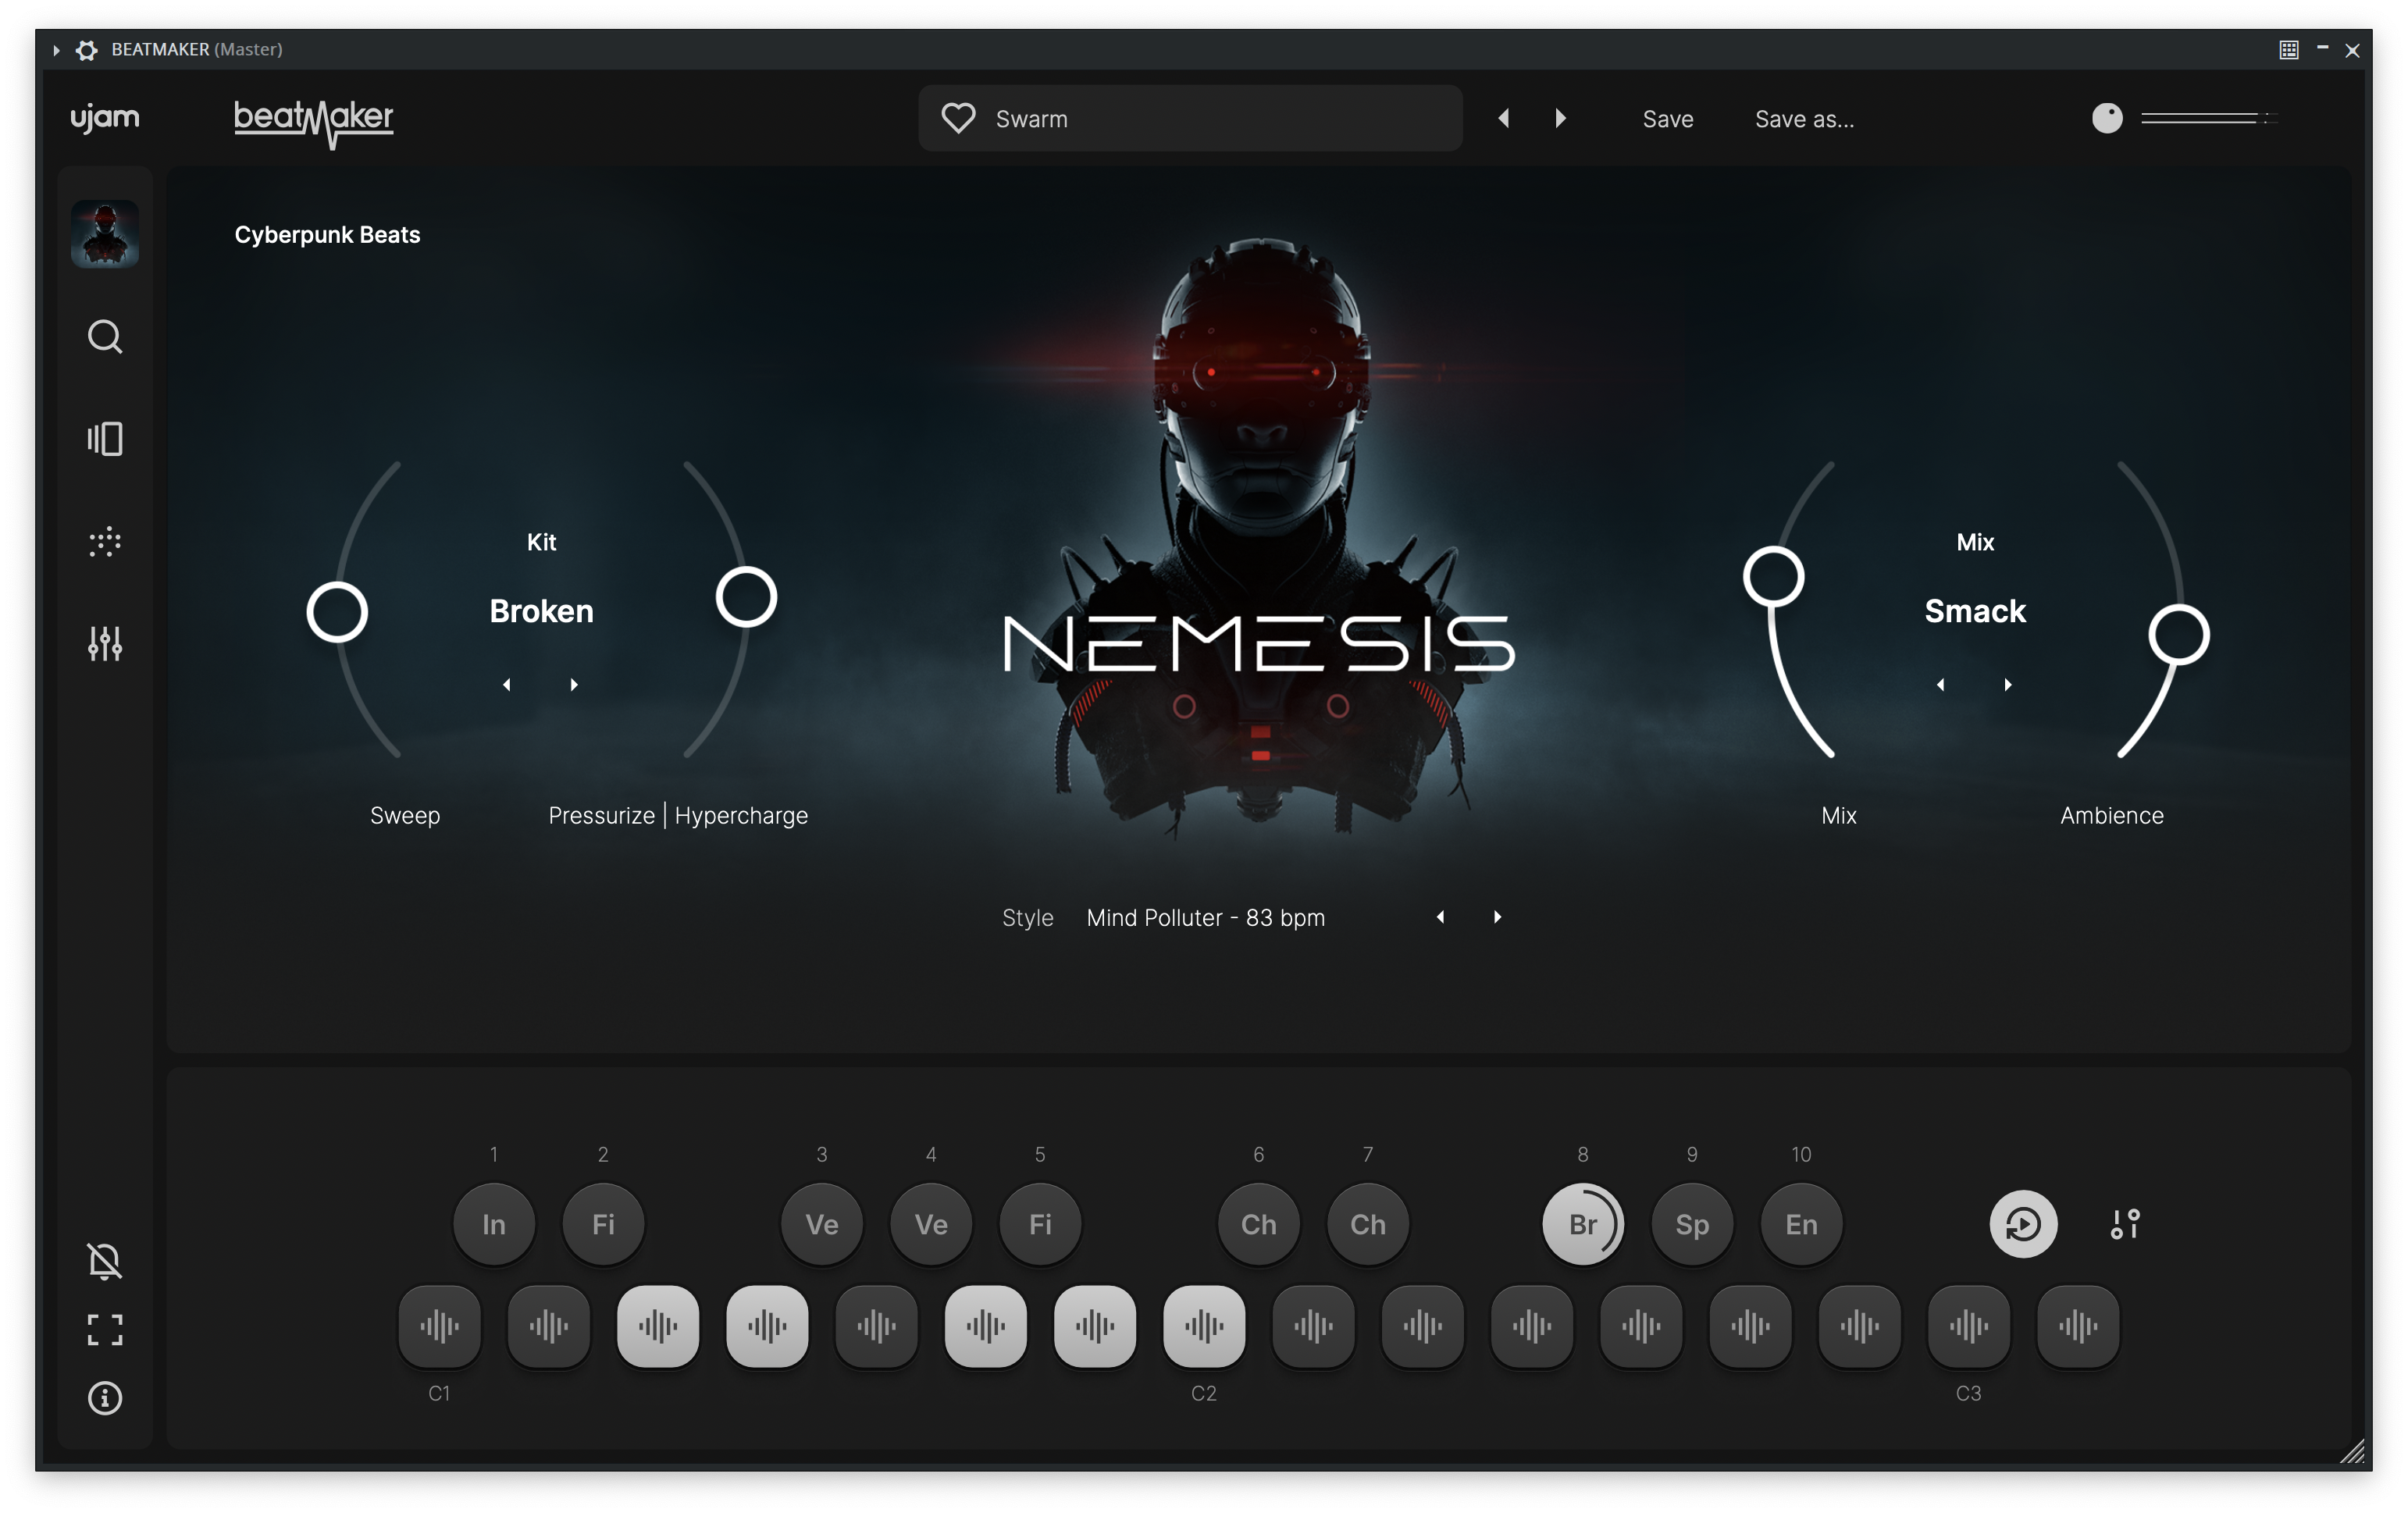Favorite the Swarm preset with heart icon
The image size is (2408, 1513).
tap(958, 118)
